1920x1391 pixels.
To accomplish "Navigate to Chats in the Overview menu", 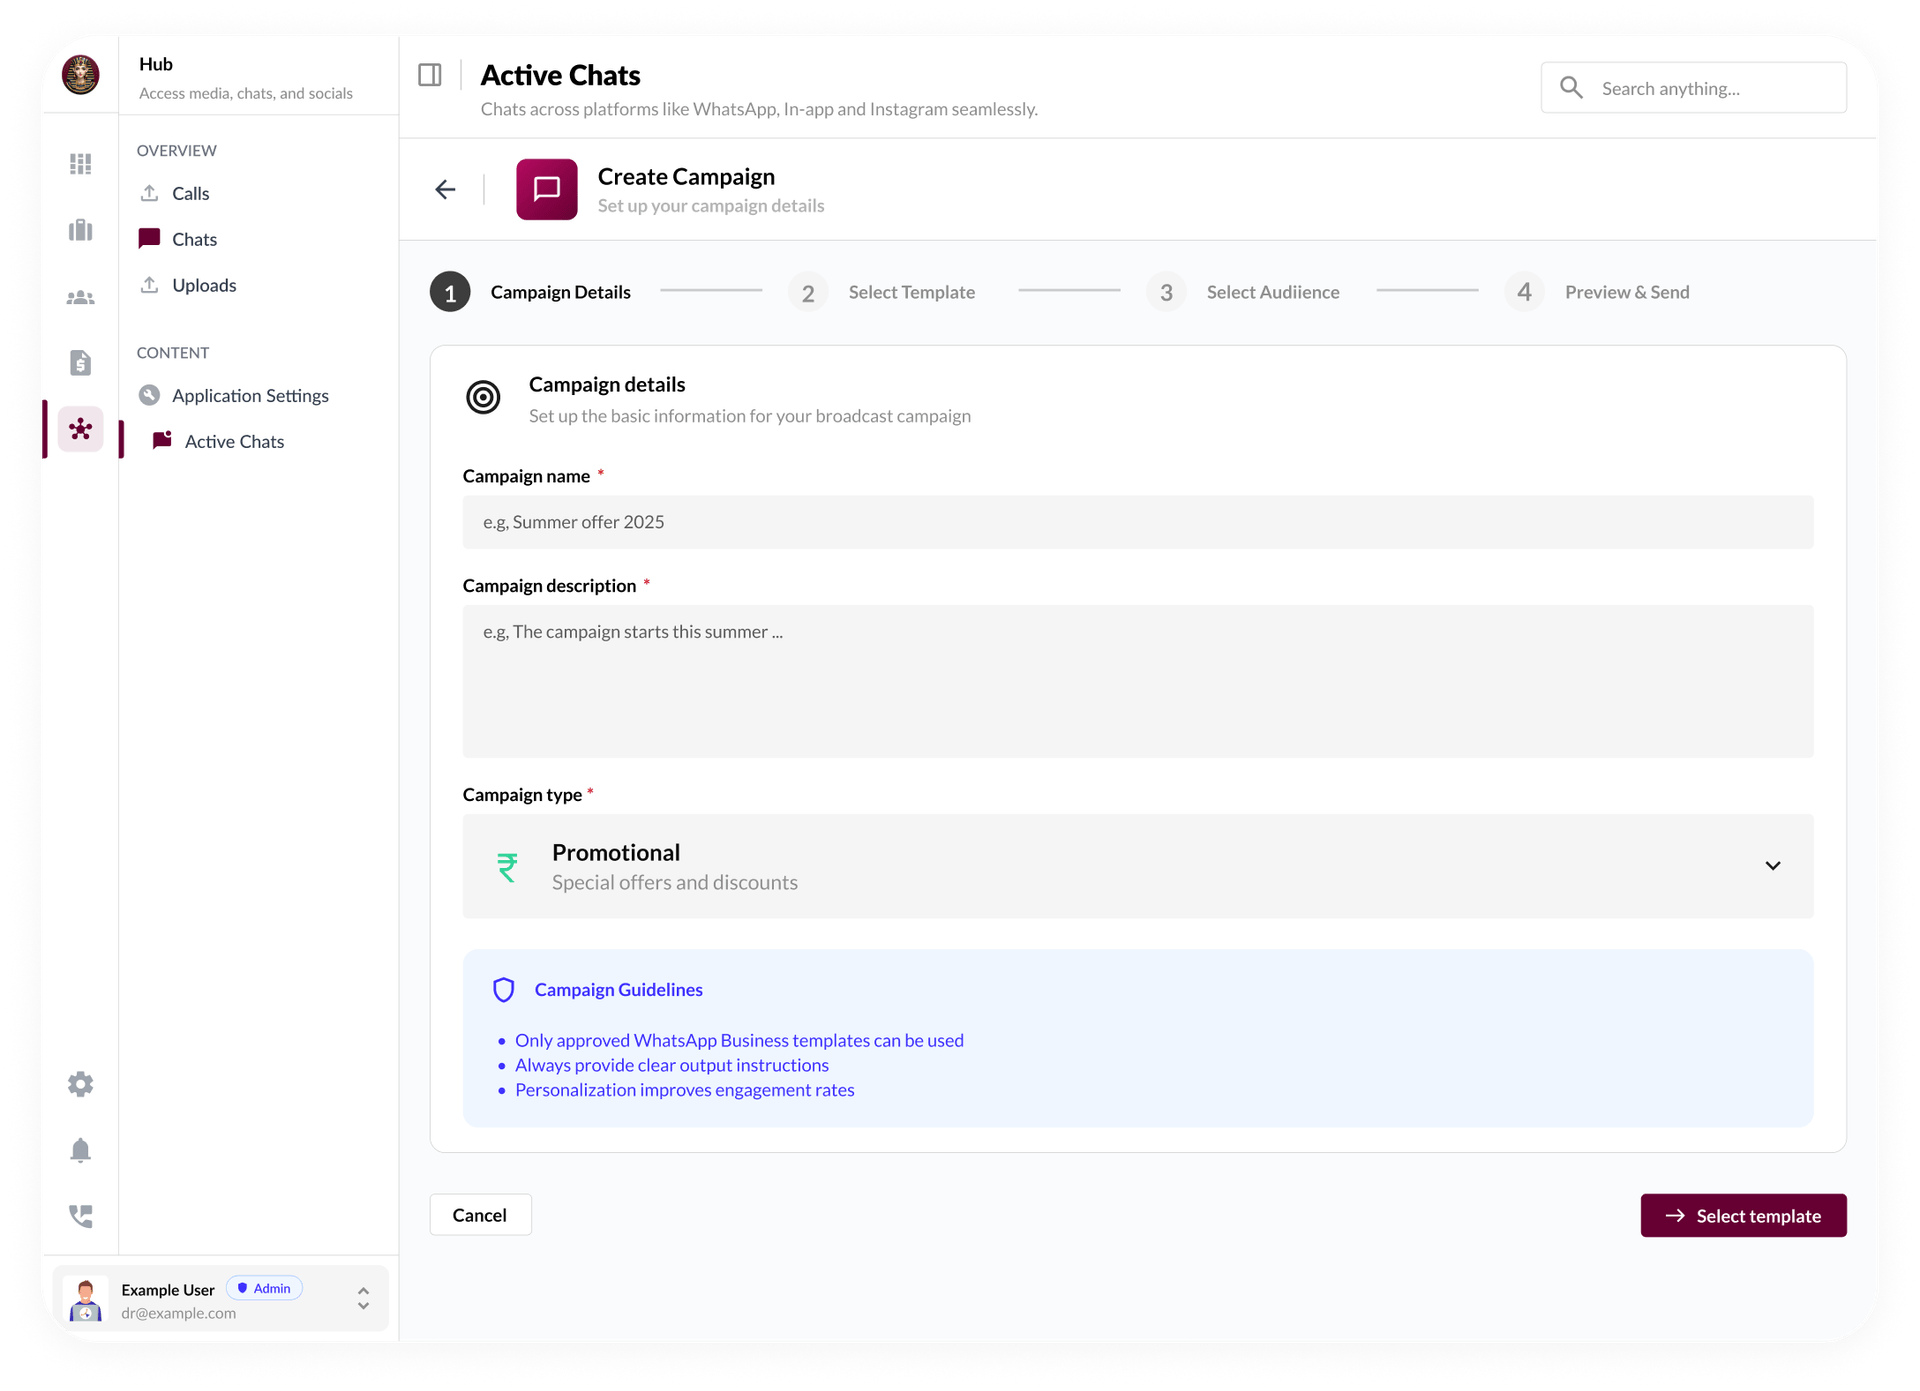I will (194, 238).
